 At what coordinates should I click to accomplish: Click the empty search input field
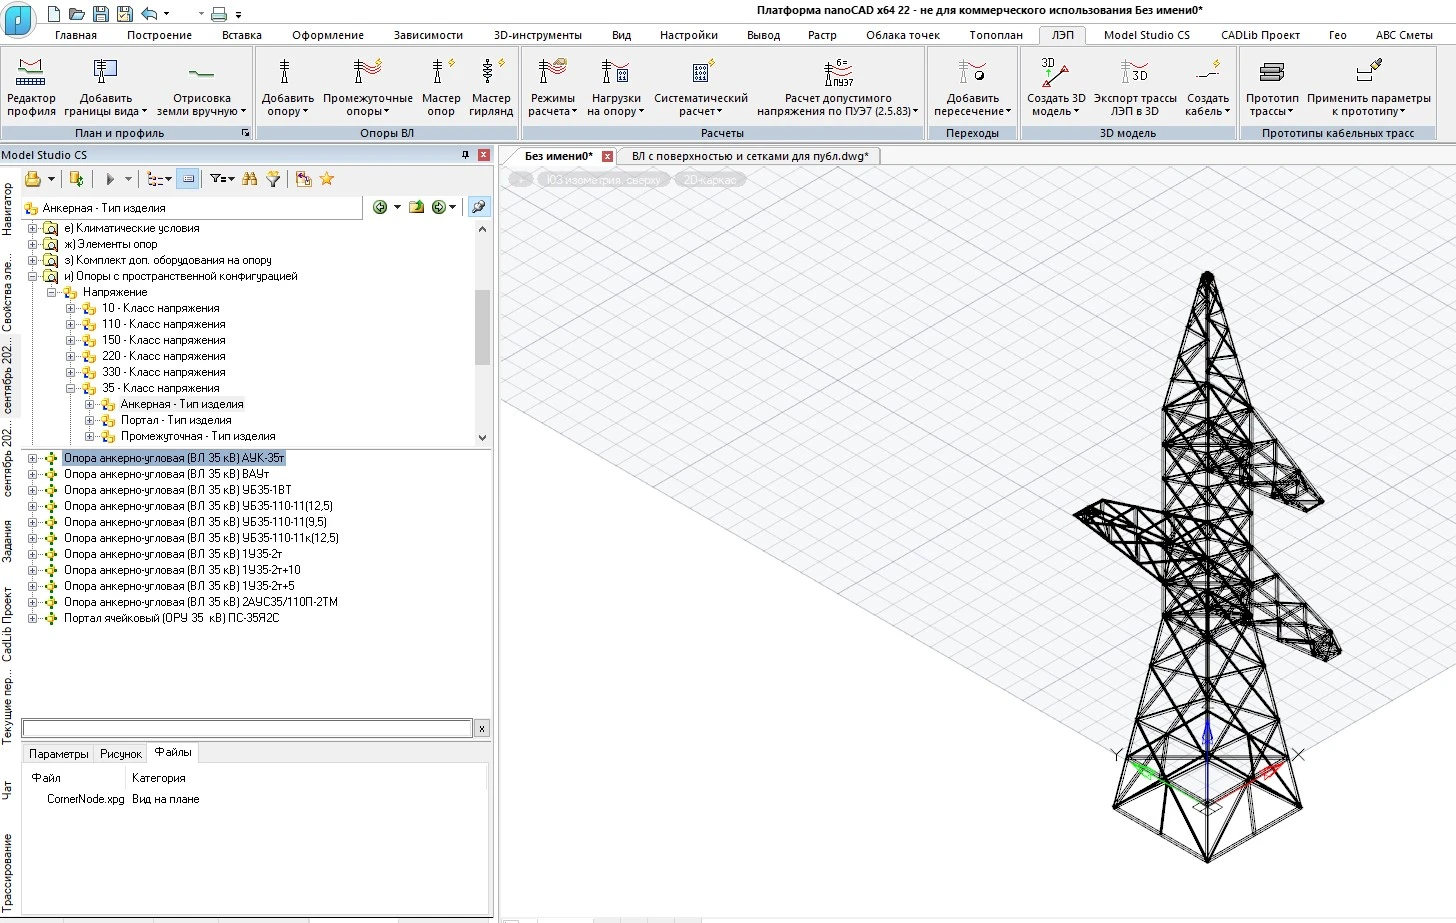pyautogui.click(x=246, y=729)
